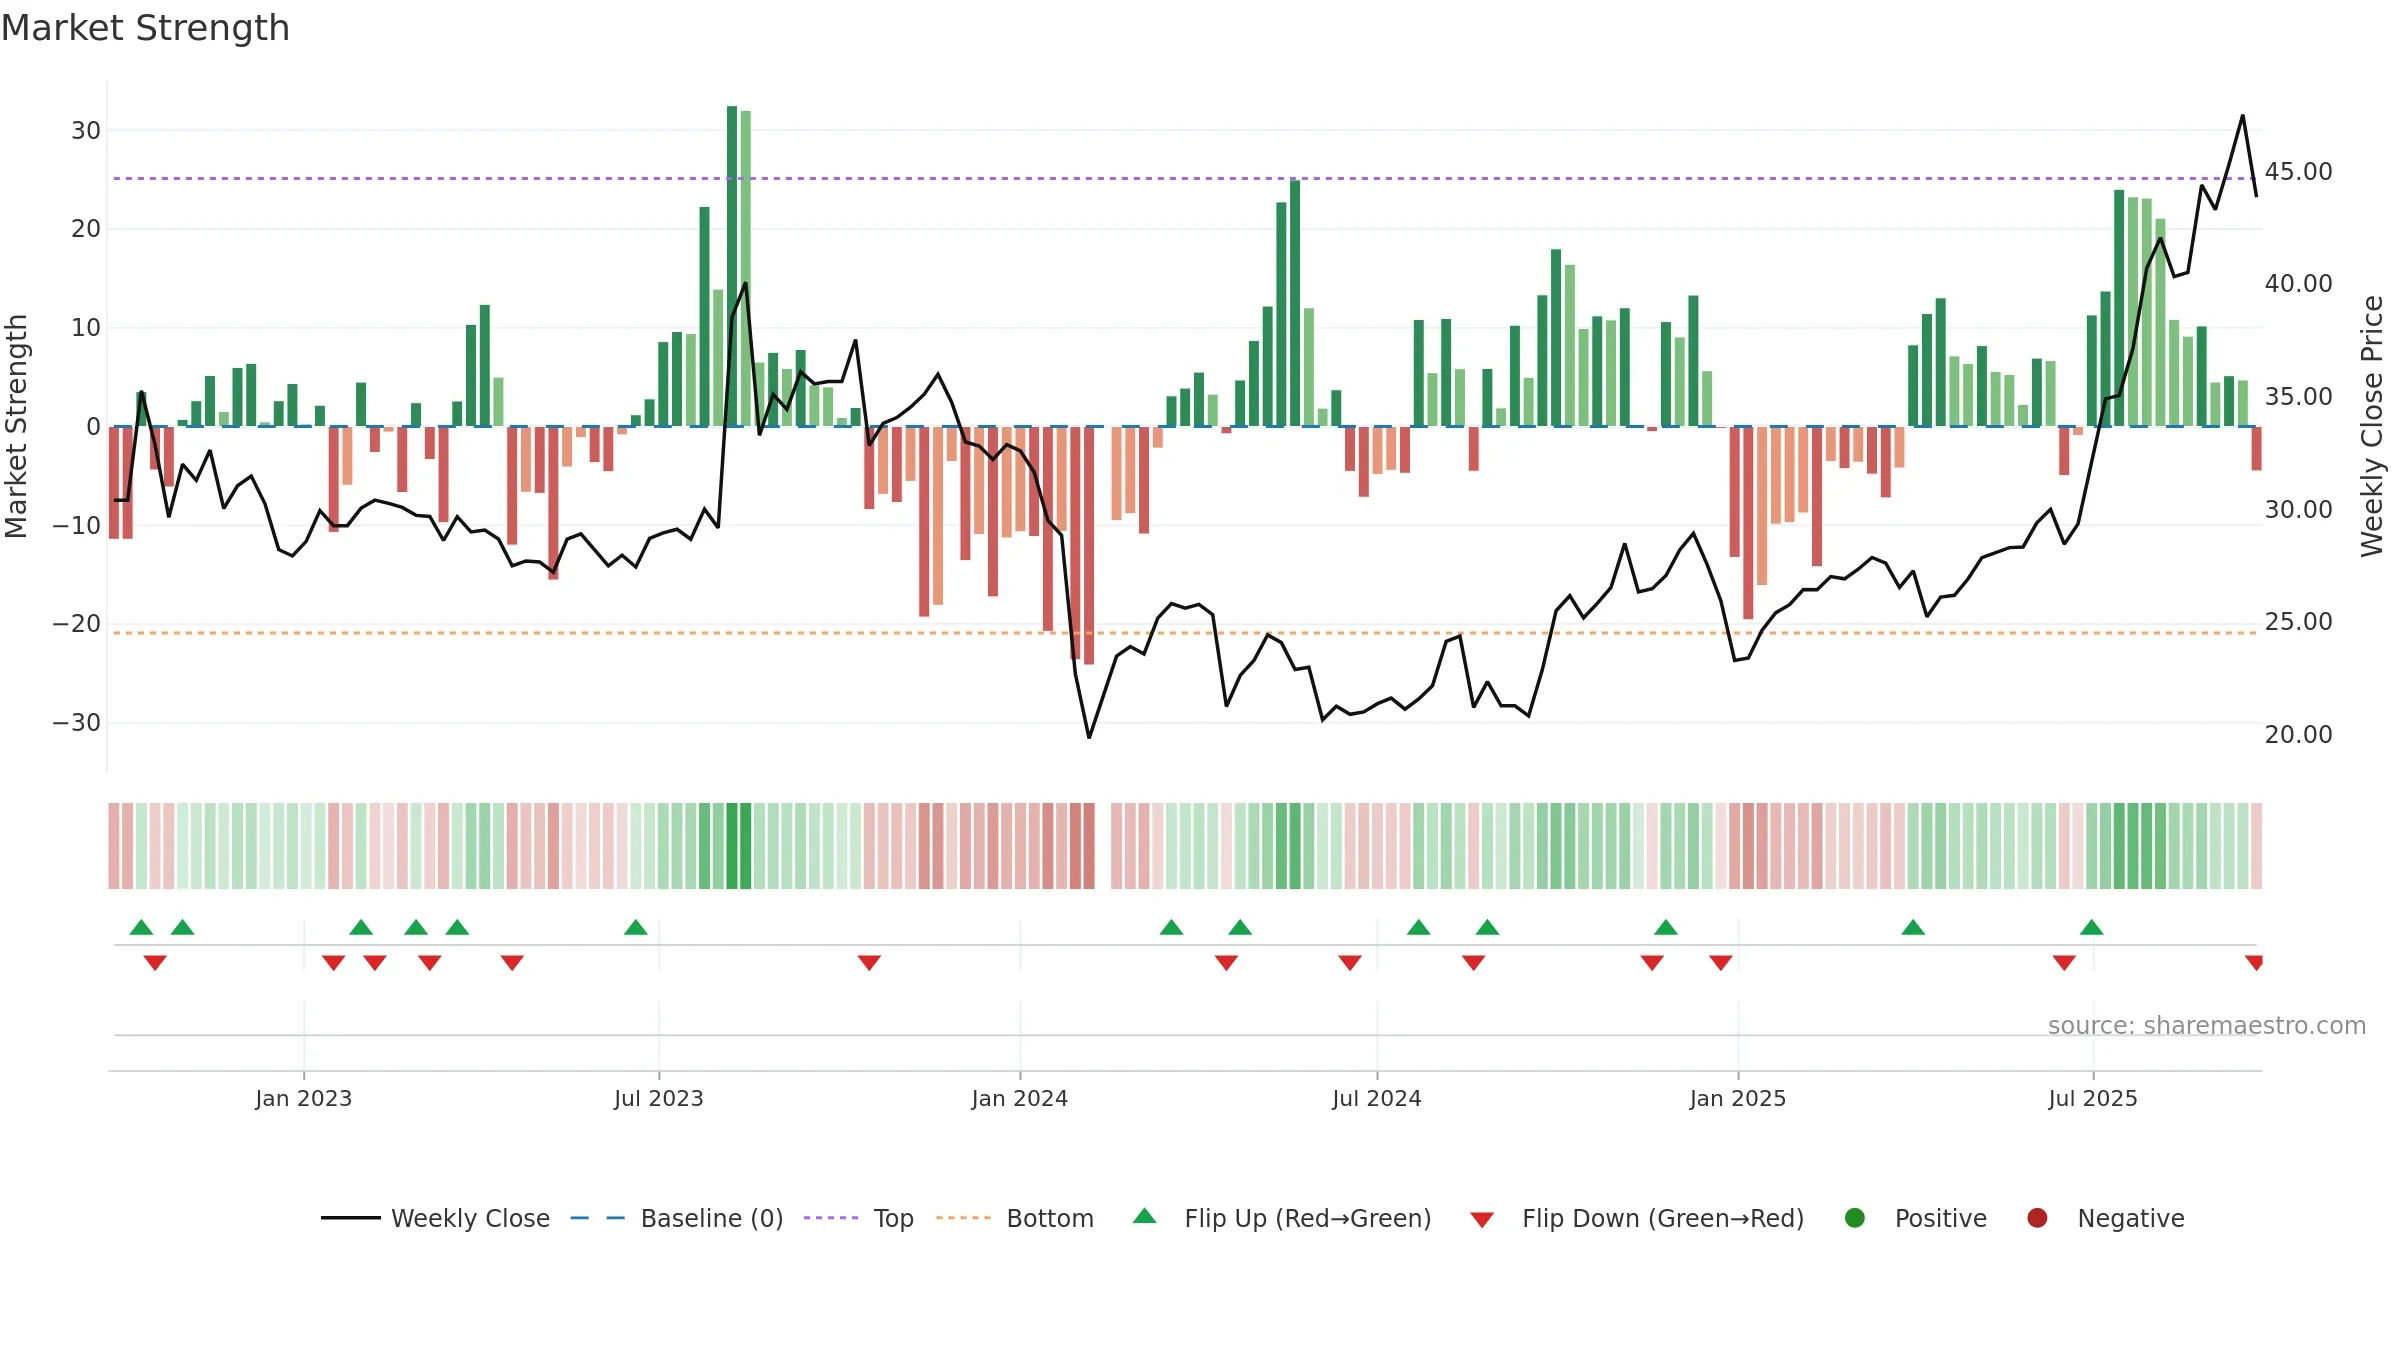Click the '20.00' right axis tick label
2400x1350 pixels.
(x=2298, y=735)
